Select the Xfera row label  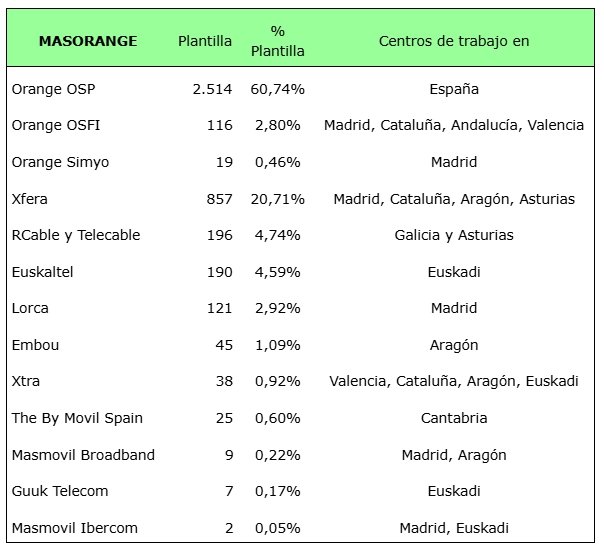(30, 199)
